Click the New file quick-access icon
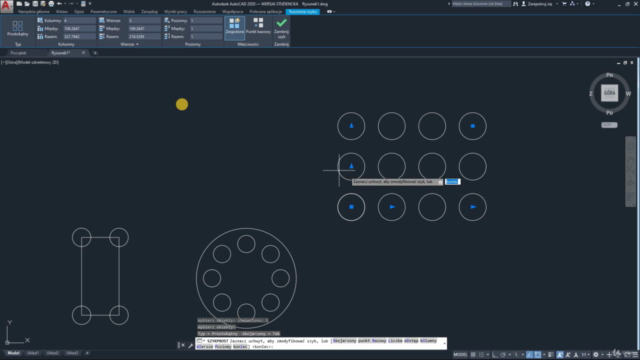 coord(19,4)
